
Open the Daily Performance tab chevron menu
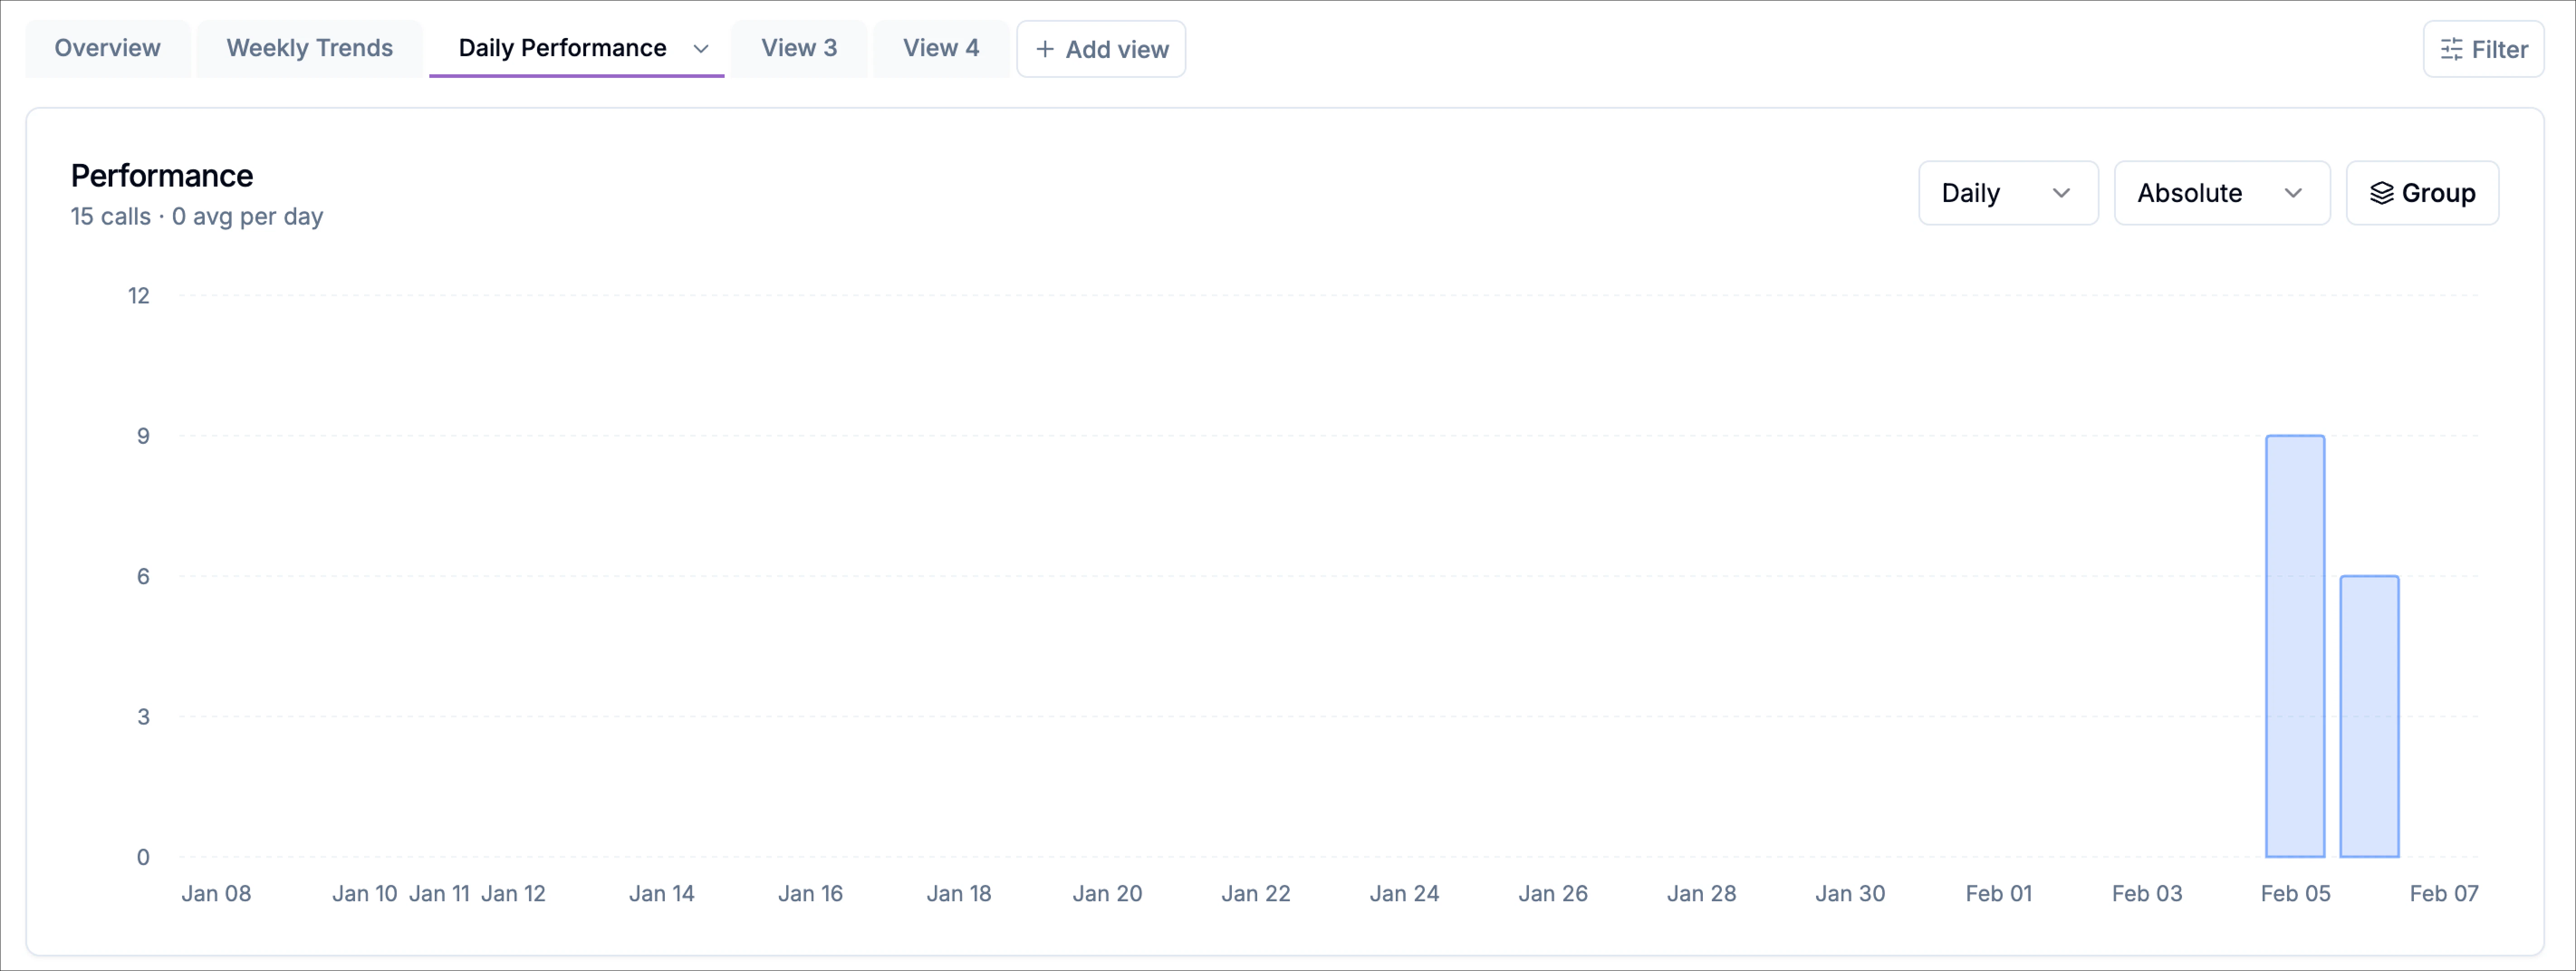[701, 49]
